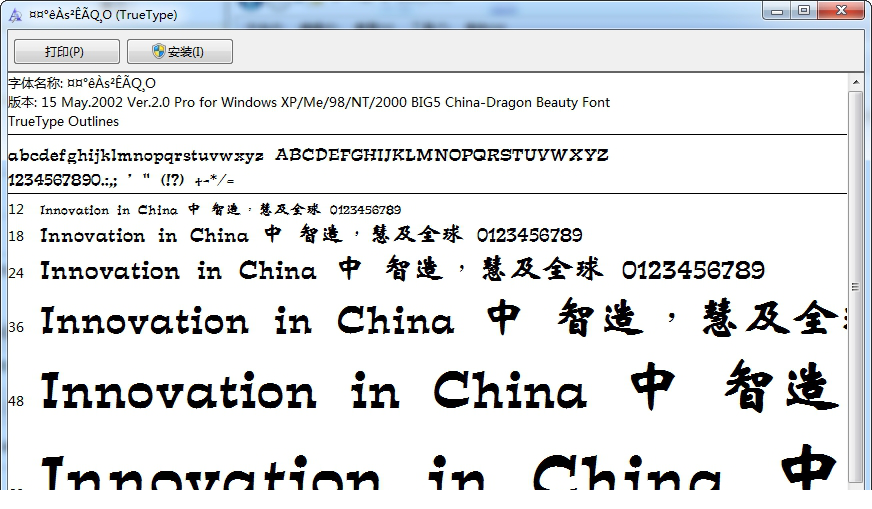
Task: Click the lowercase abcdefghijklmnopqrstuvwxyz sample
Action: click(x=136, y=156)
